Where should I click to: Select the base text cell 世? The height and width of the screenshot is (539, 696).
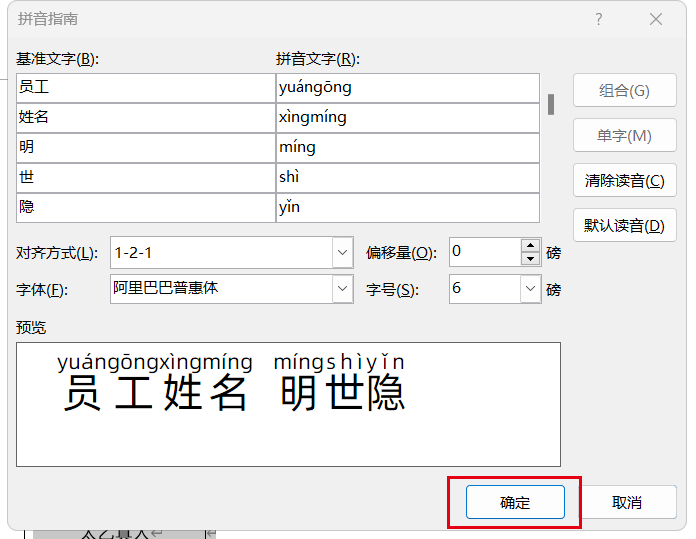[x=146, y=178]
